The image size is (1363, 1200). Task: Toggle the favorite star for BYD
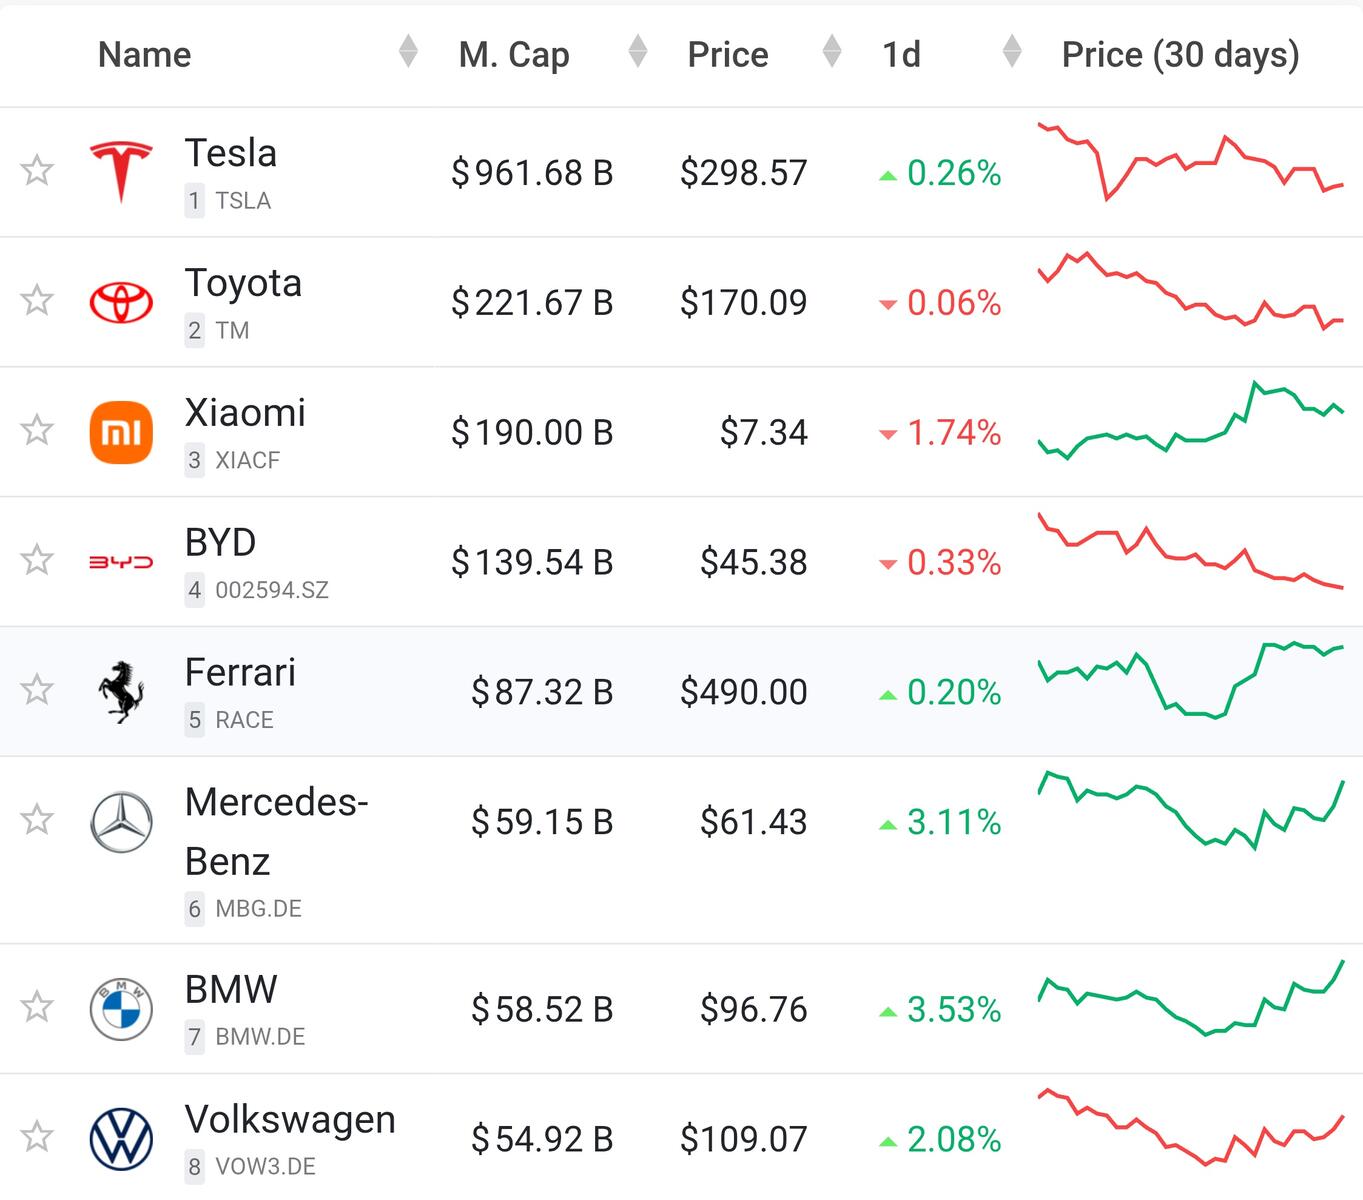click(37, 560)
